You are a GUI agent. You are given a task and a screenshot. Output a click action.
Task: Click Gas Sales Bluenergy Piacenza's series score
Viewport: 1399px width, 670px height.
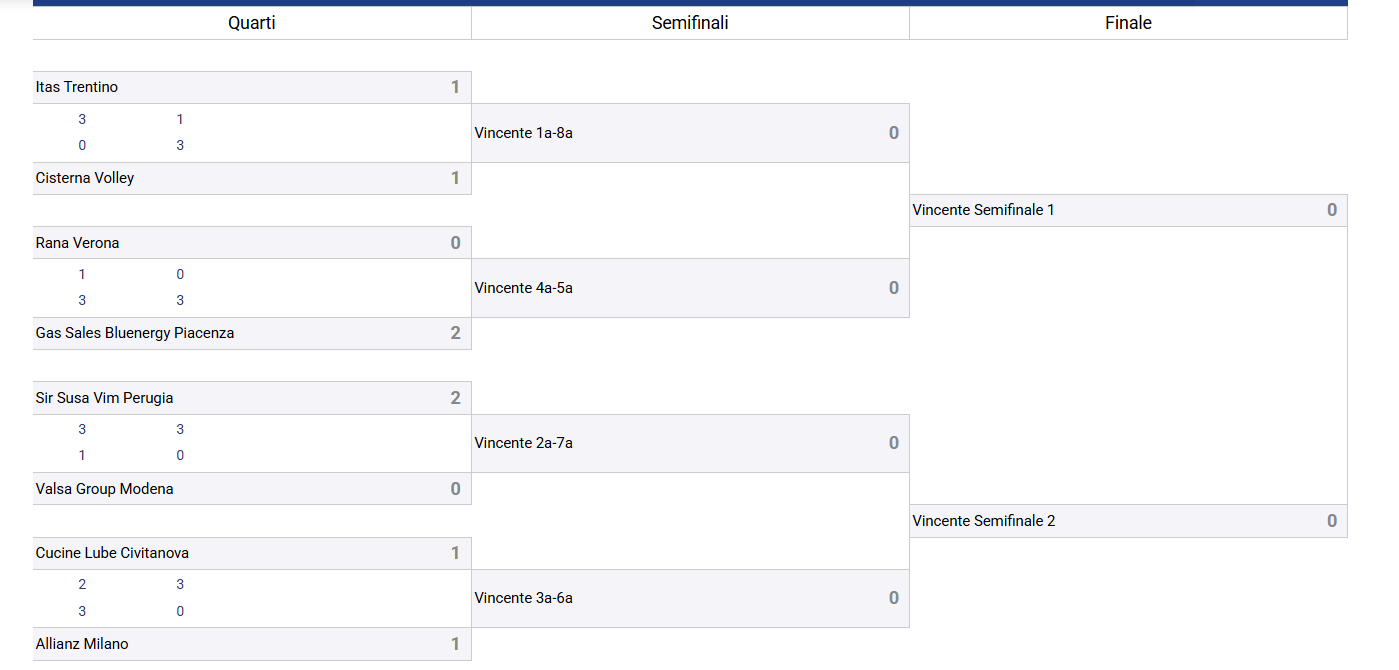pyautogui.click(x=455, y=333)
